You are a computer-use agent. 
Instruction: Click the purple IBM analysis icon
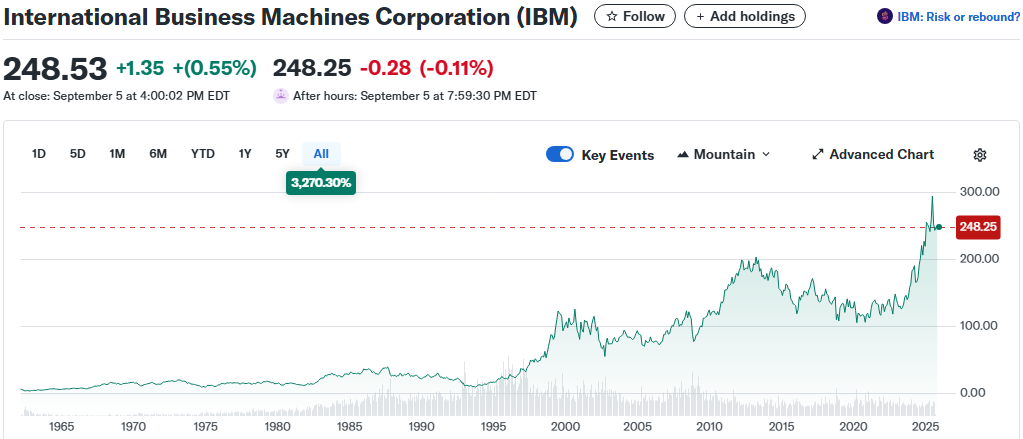(884, 16)
